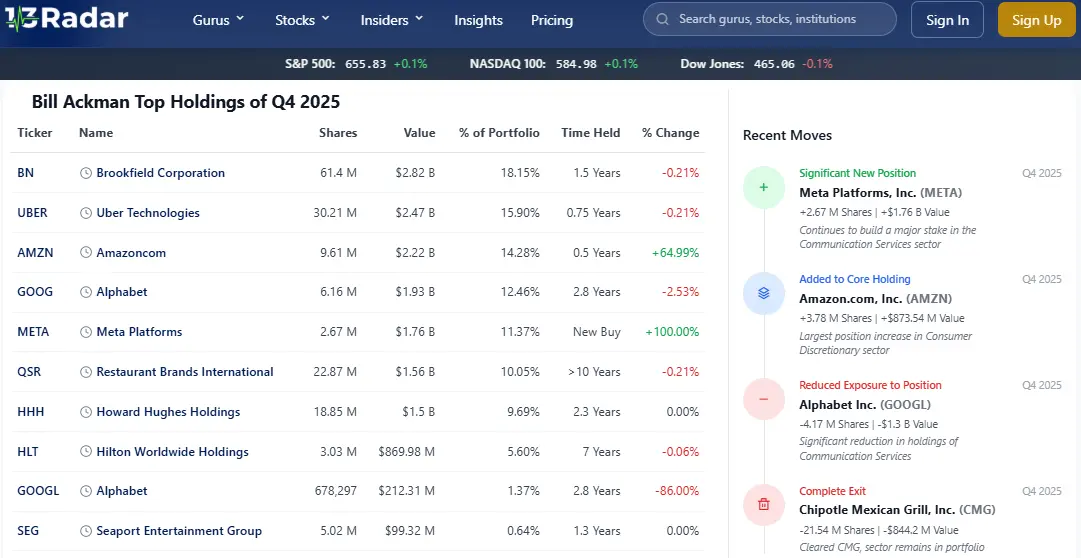Click the search magnifier icon
Image resolution: width=1081 pixels, height=558 pixels.
(x=662, y=19)
